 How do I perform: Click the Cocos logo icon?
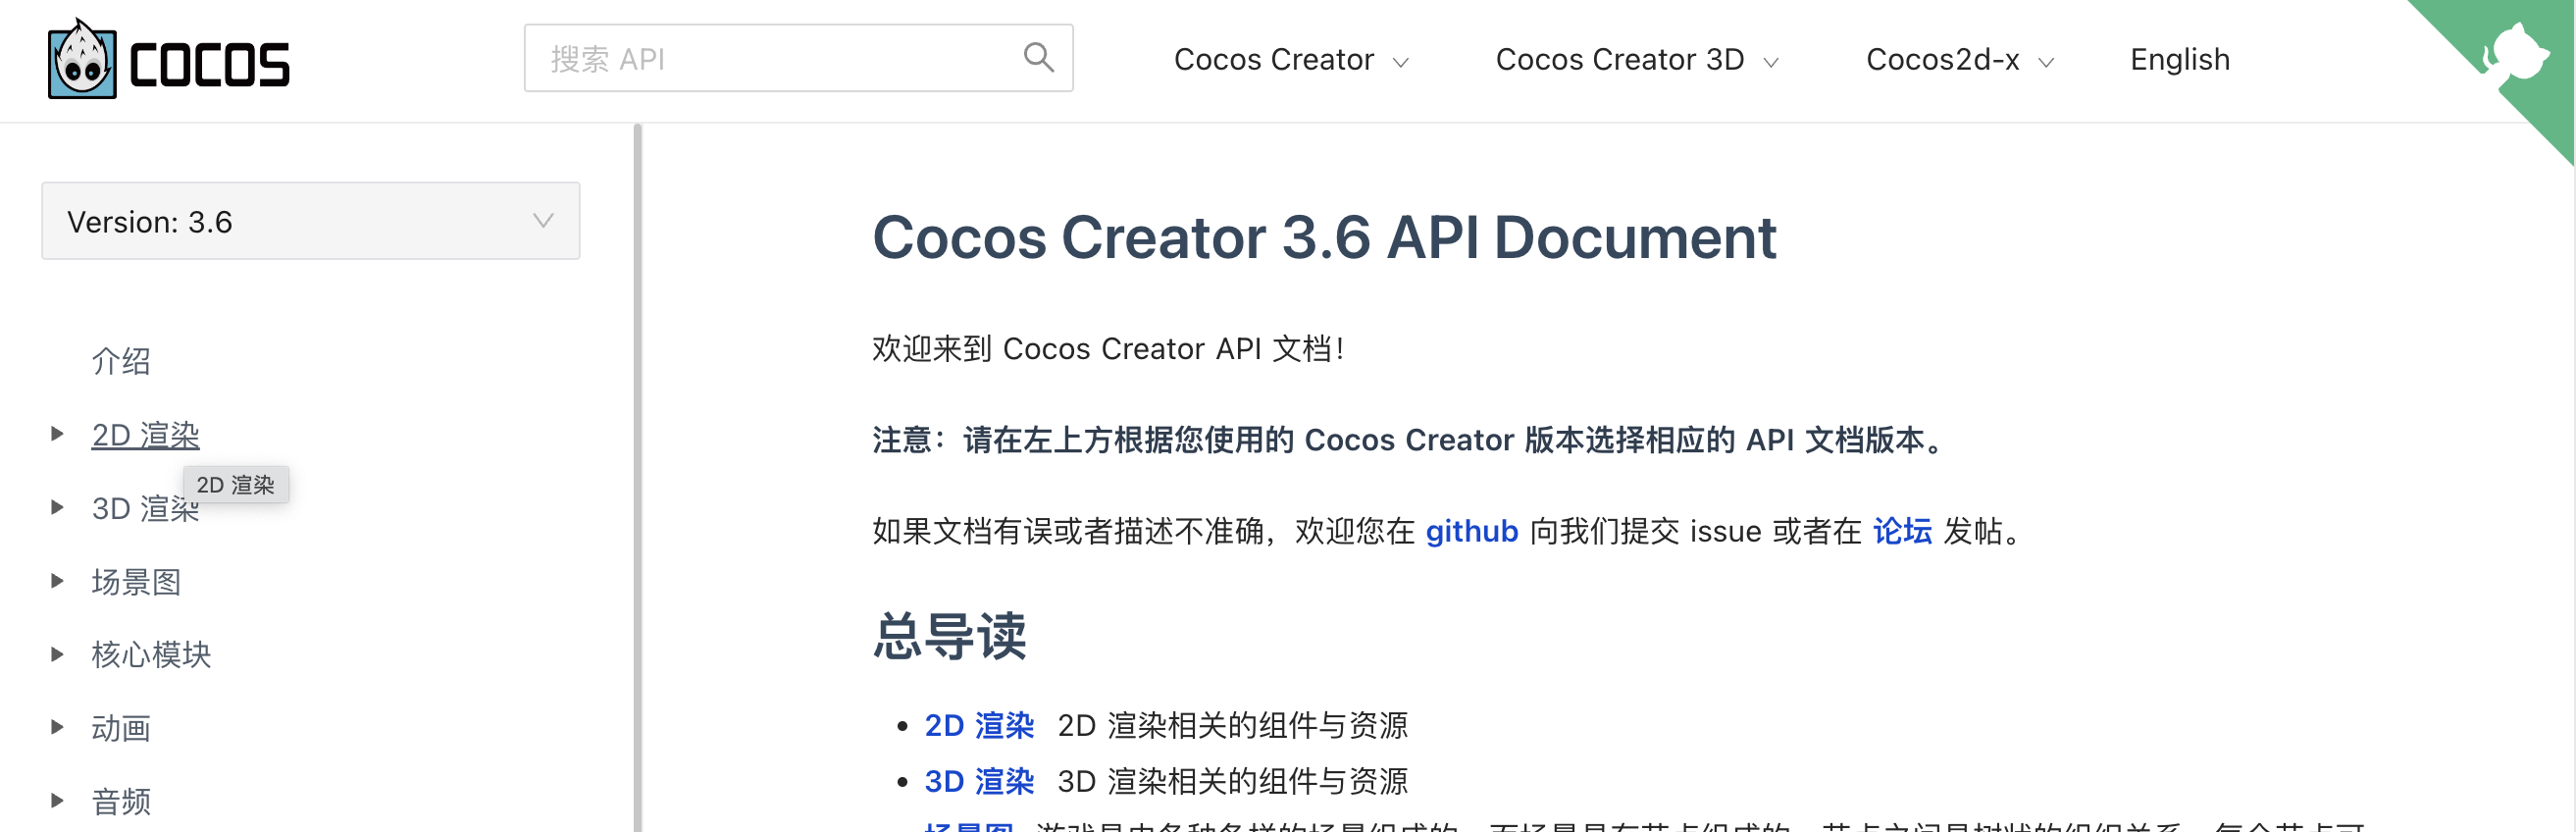pyautogui.click(x=82, y=59)
